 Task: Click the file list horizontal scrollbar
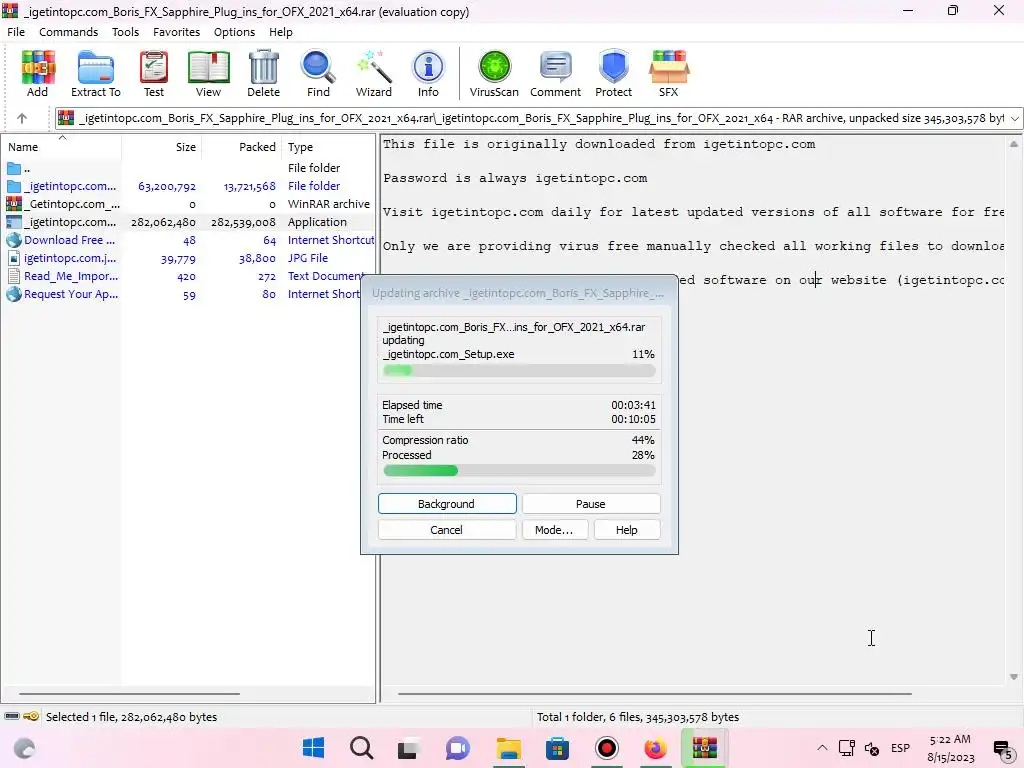coord(129,694)
